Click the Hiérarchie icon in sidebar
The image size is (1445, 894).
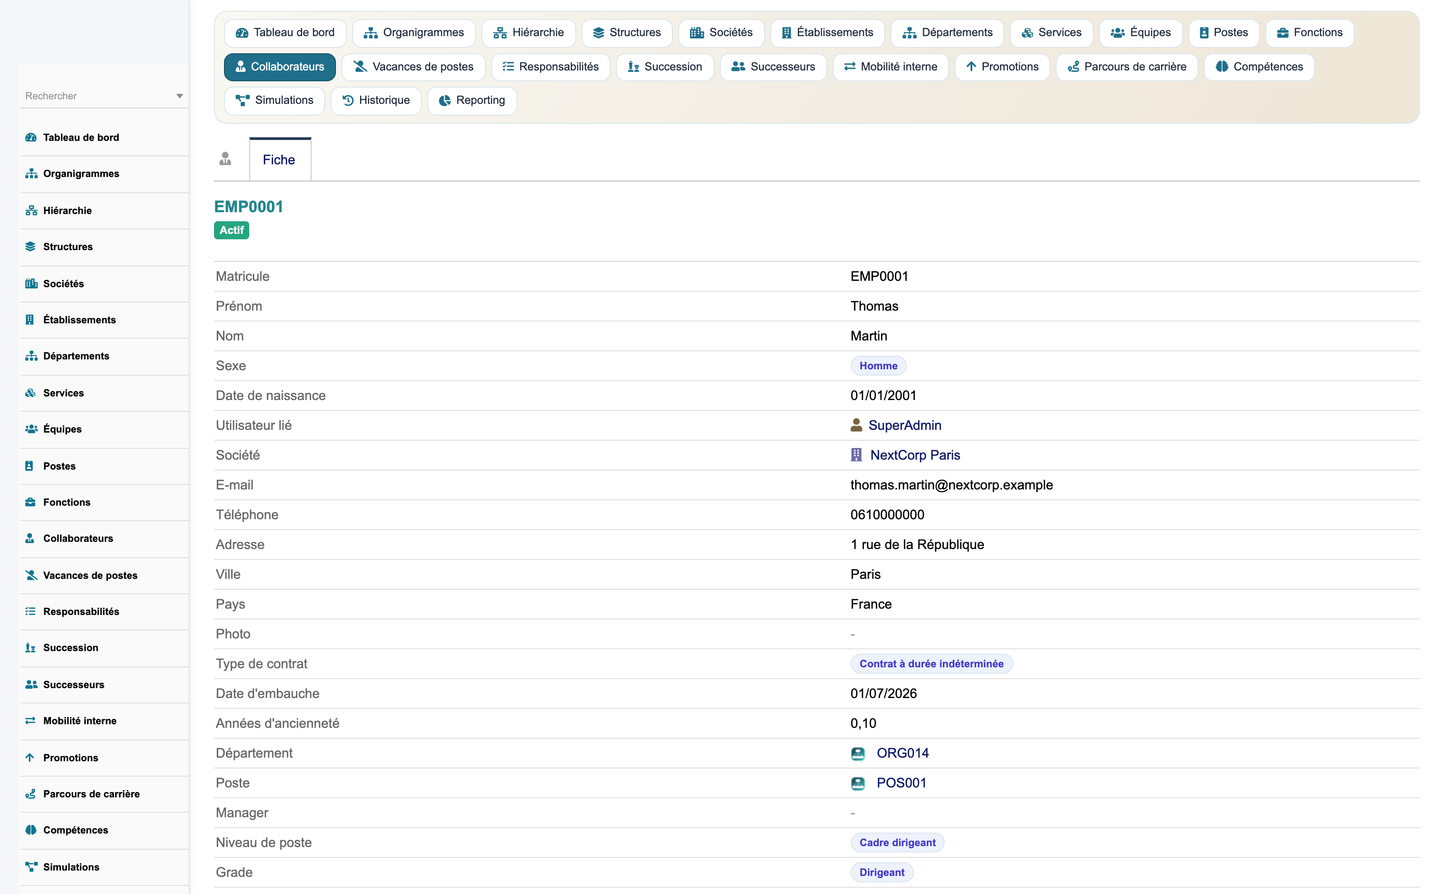(31, 211)
